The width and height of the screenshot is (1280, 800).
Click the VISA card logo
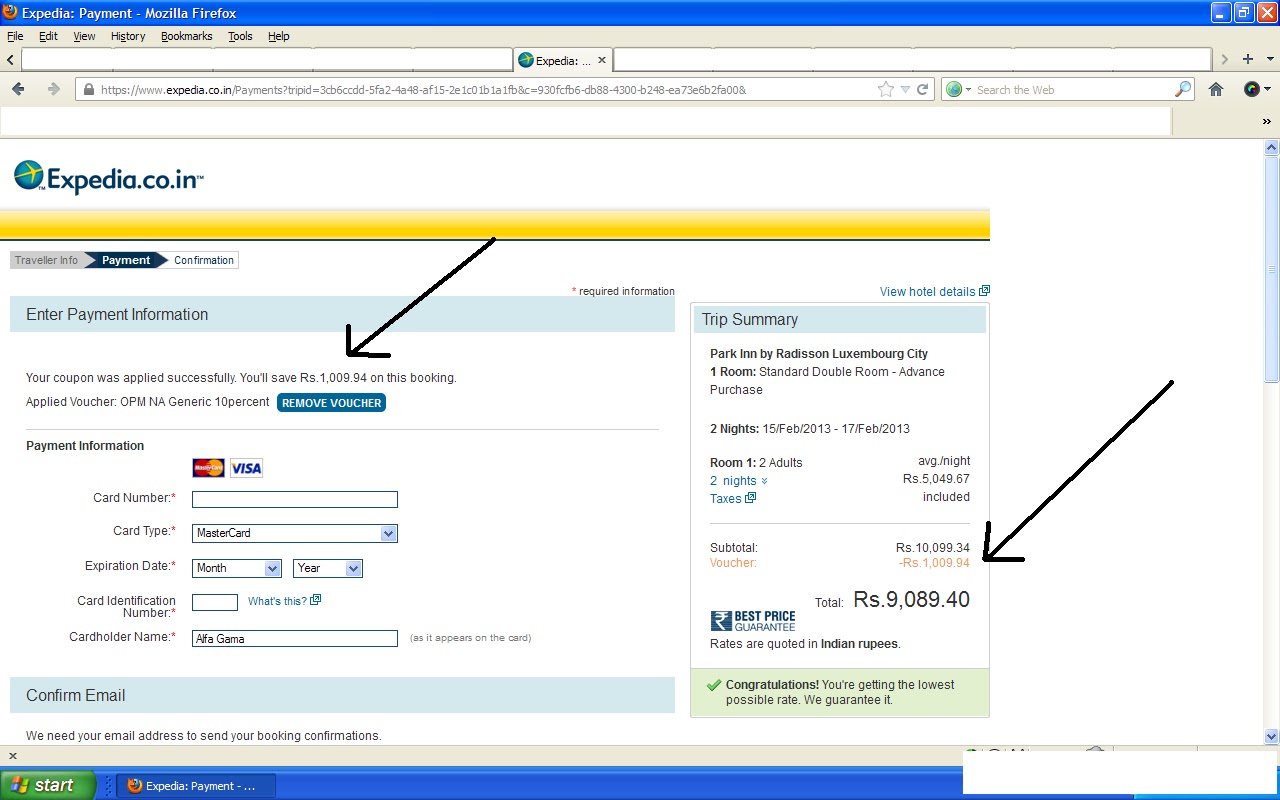pos(246,468)
